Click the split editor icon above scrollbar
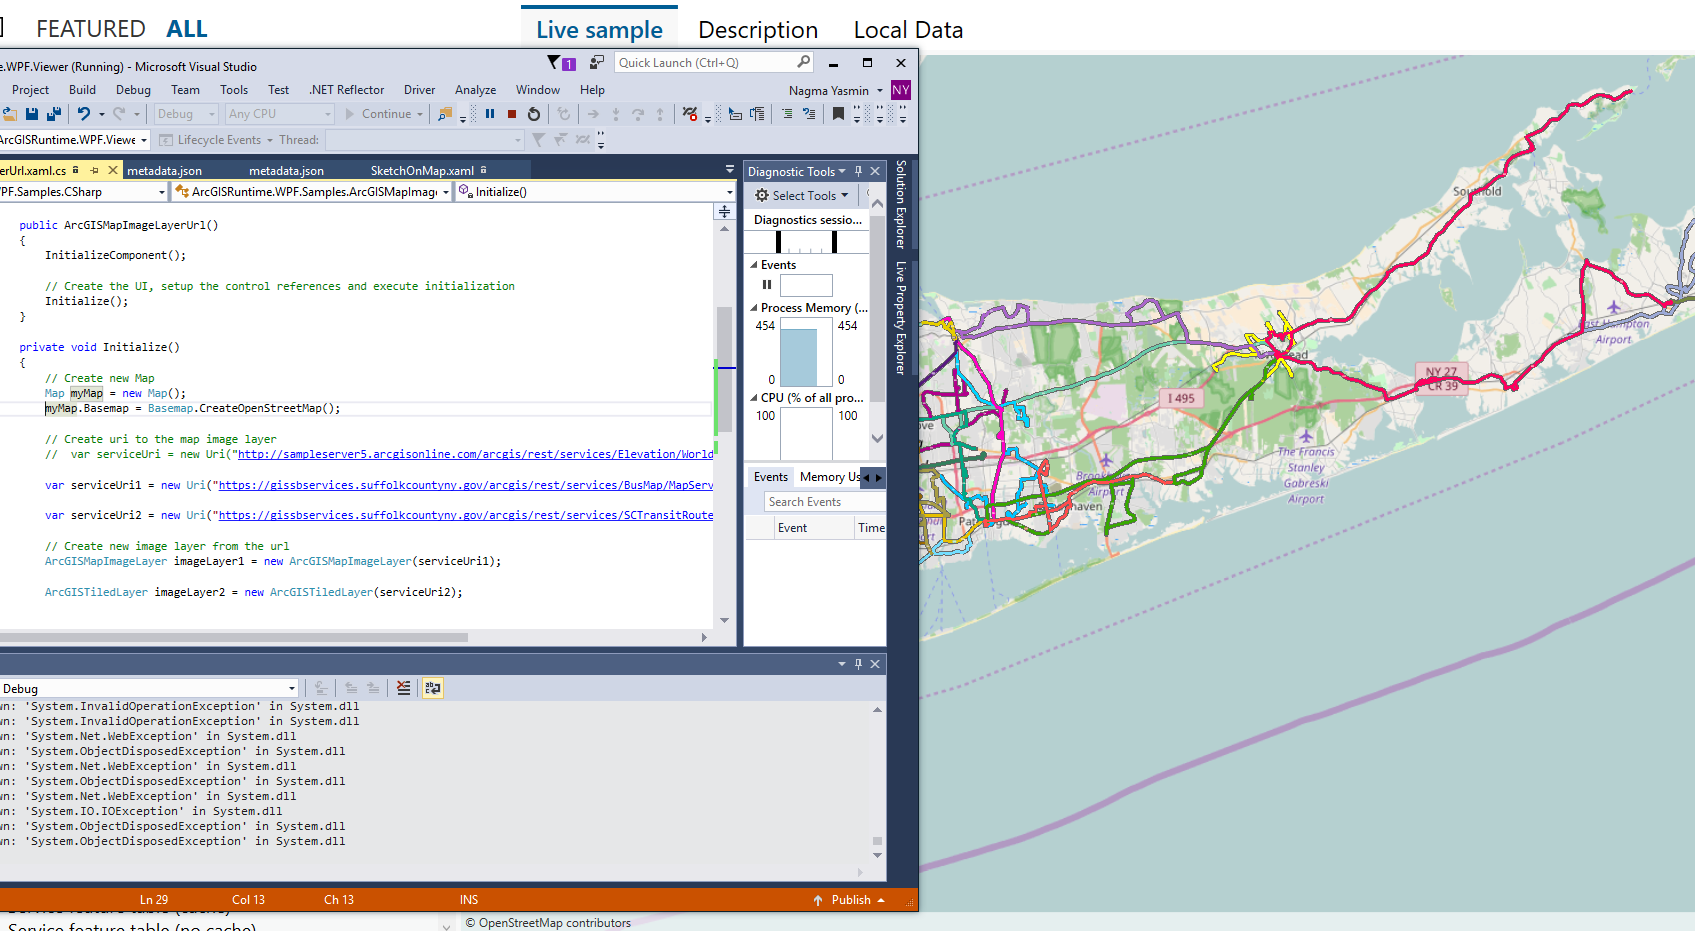 click(x=724, y=211)
